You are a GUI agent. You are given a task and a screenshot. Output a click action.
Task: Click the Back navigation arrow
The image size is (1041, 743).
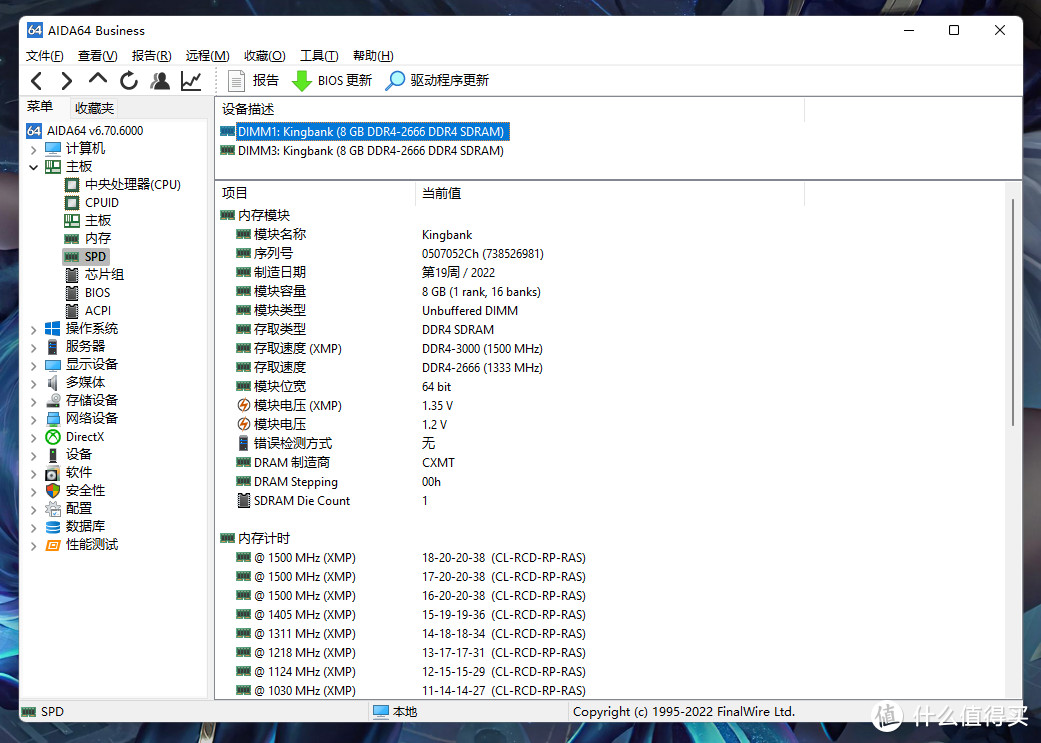click(x=36, y=81)
